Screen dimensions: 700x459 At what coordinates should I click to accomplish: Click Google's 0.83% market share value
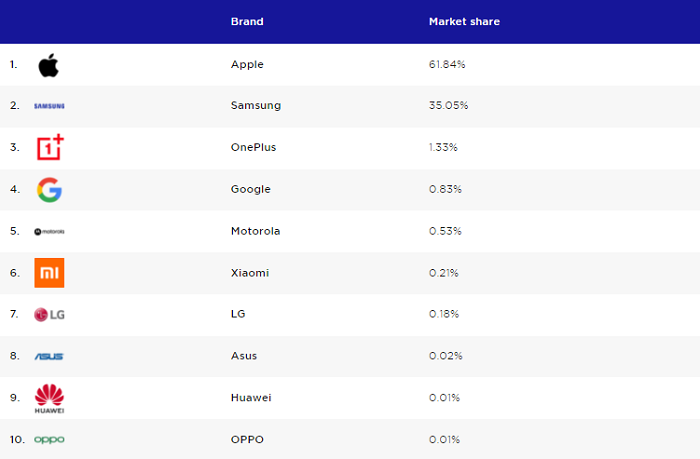pyautogui.click(x=445, y=189)
